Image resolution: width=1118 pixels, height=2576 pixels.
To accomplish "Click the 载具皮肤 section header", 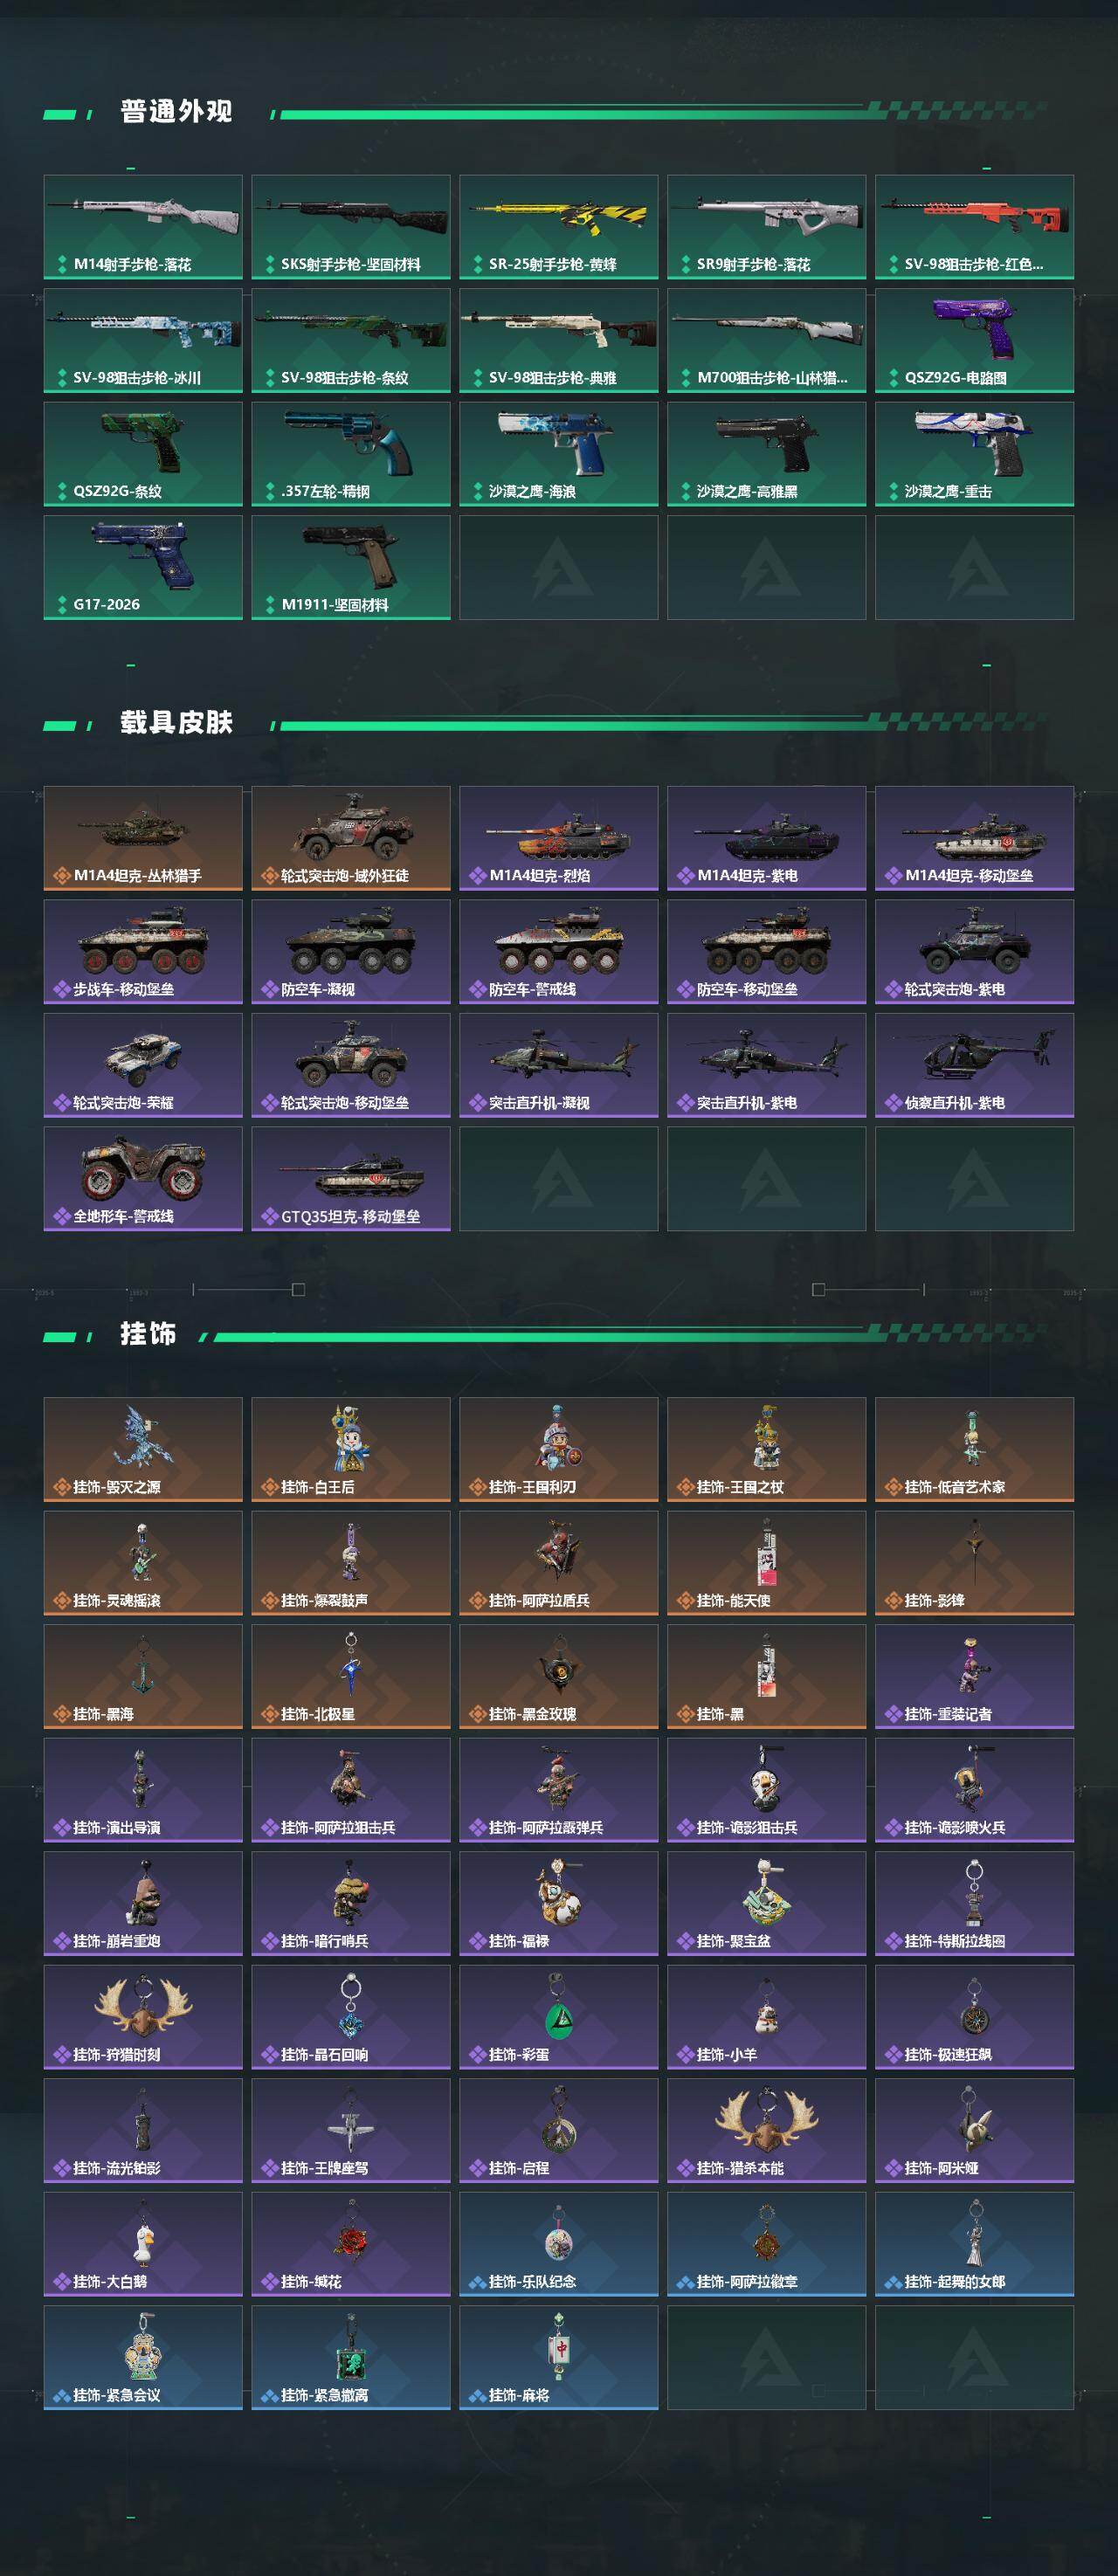I will pyautogui.click(x=176, y=722).
